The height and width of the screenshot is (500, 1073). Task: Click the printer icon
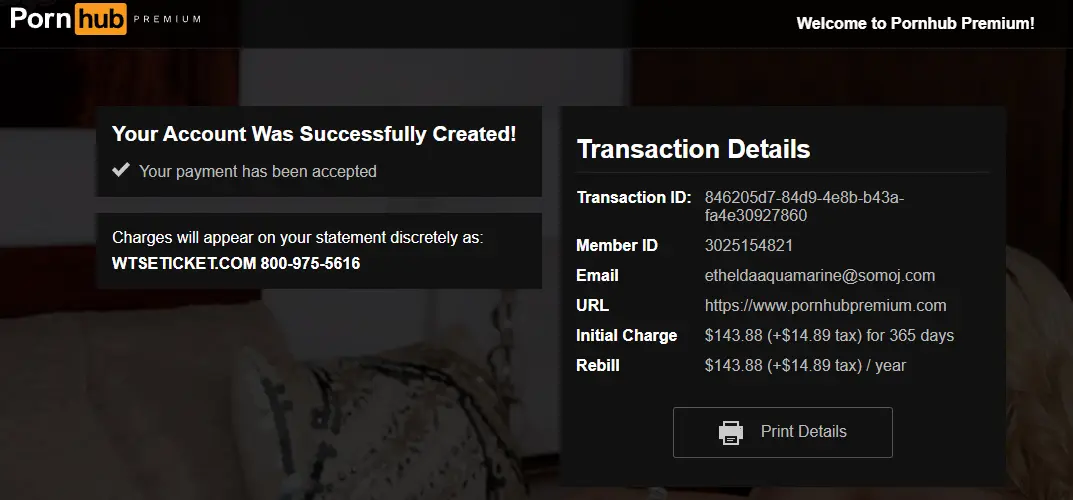tap(731, 432)
